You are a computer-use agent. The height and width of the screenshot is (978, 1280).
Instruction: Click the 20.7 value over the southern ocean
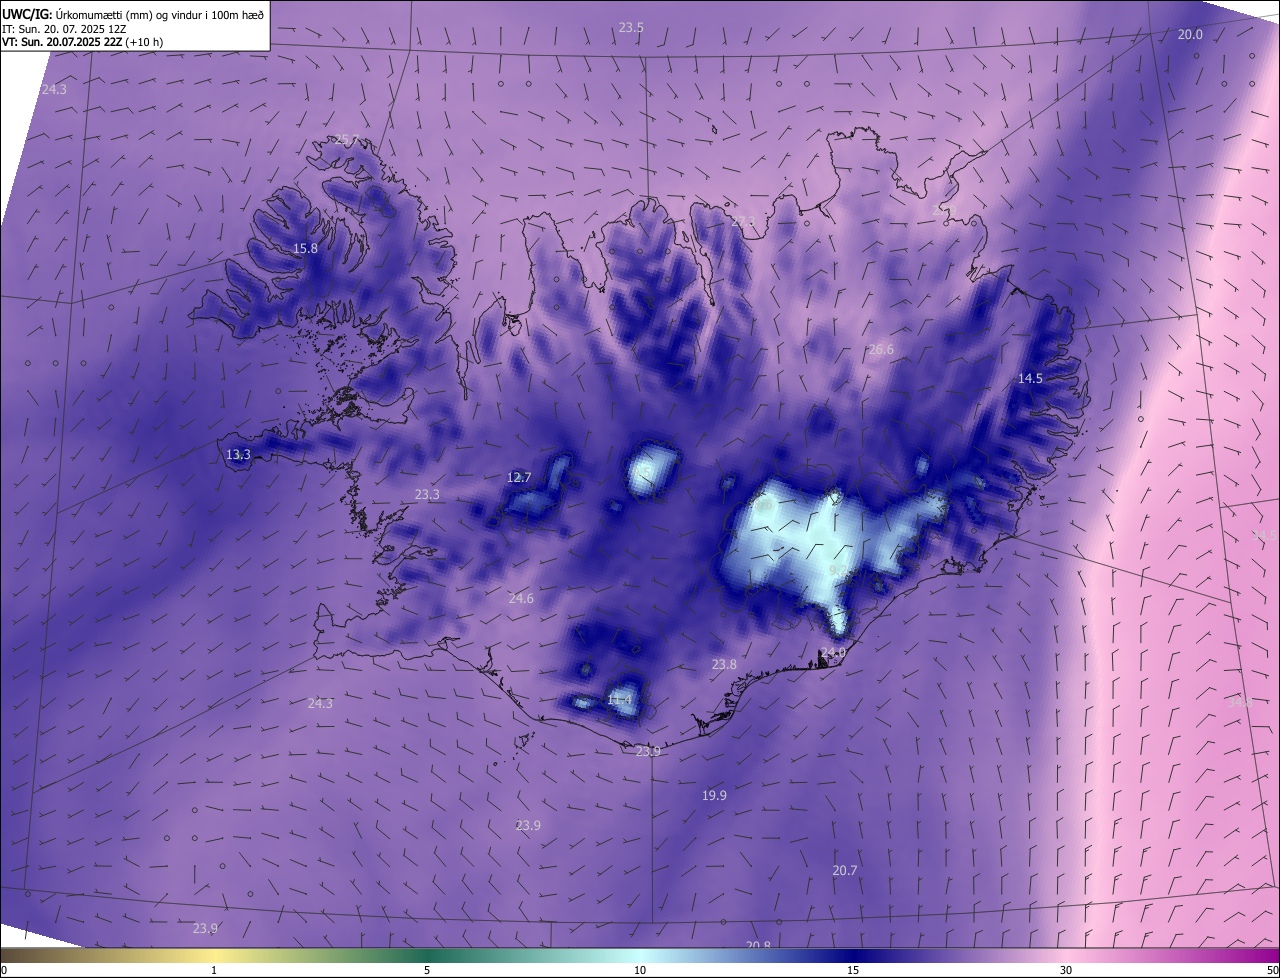[845, 870]
